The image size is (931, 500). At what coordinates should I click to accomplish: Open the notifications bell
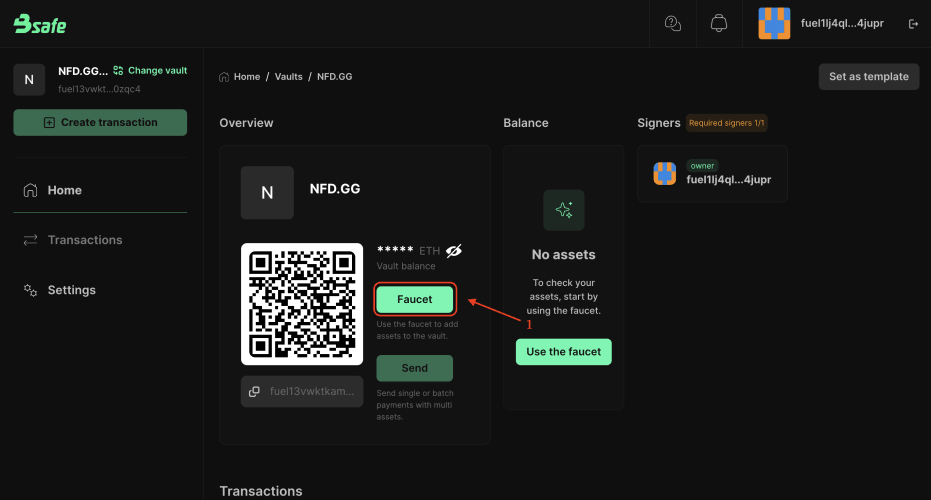coord(718,23)
